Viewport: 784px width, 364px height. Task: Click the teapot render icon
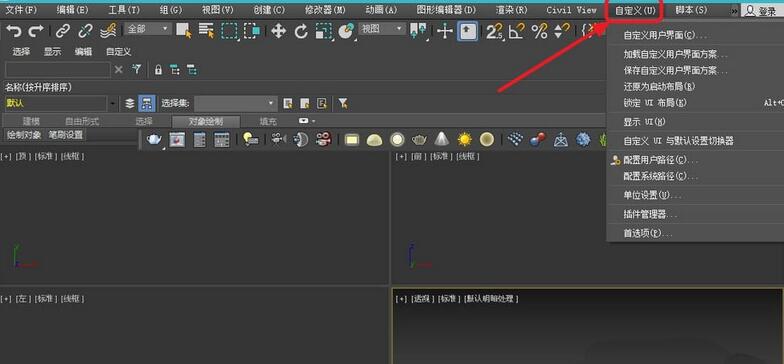154,140
